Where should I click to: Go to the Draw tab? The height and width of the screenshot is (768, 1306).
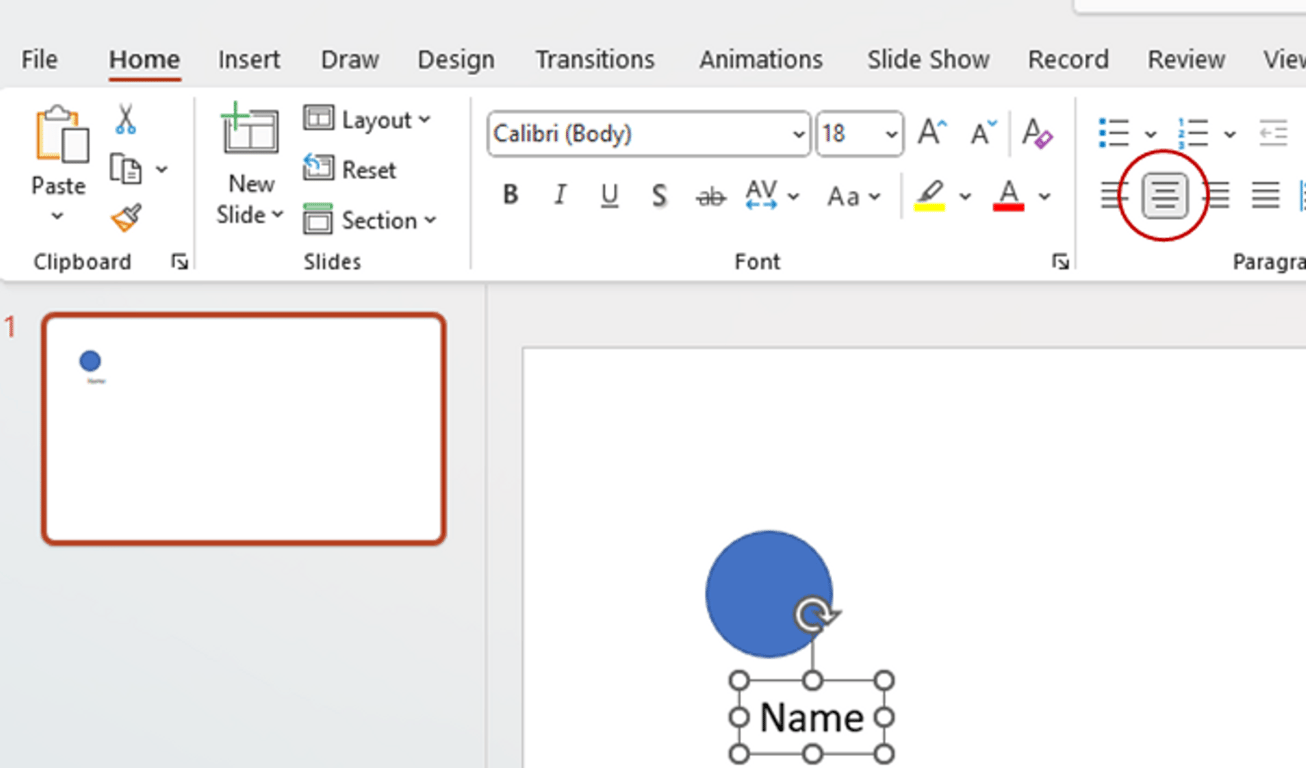tap(350, 60)
